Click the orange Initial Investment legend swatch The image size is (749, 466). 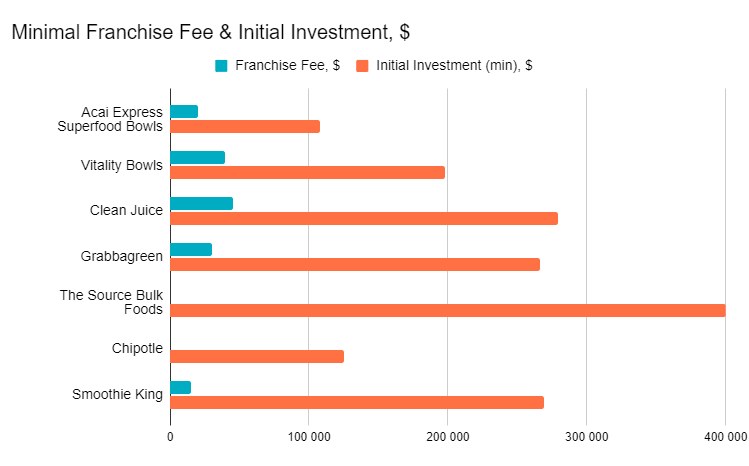pos(362,66)
